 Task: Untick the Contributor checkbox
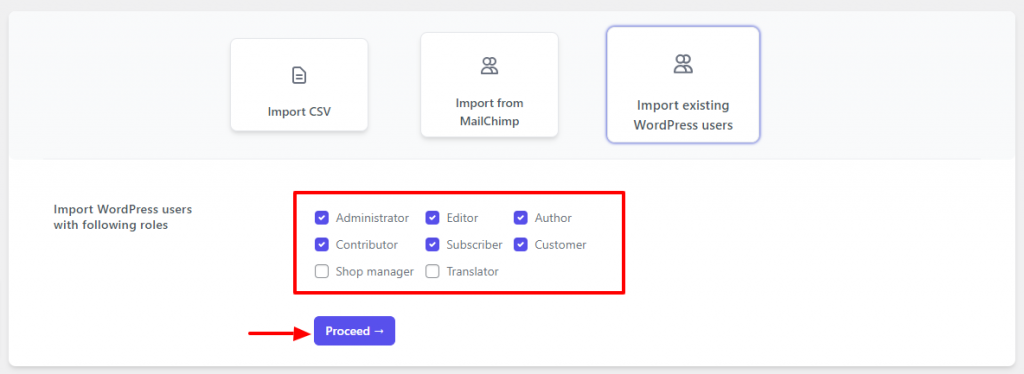(x=321, y=245)
